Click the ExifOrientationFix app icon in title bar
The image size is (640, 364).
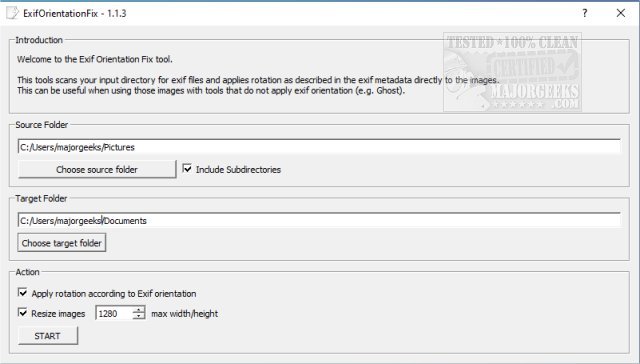coord(12,13)
